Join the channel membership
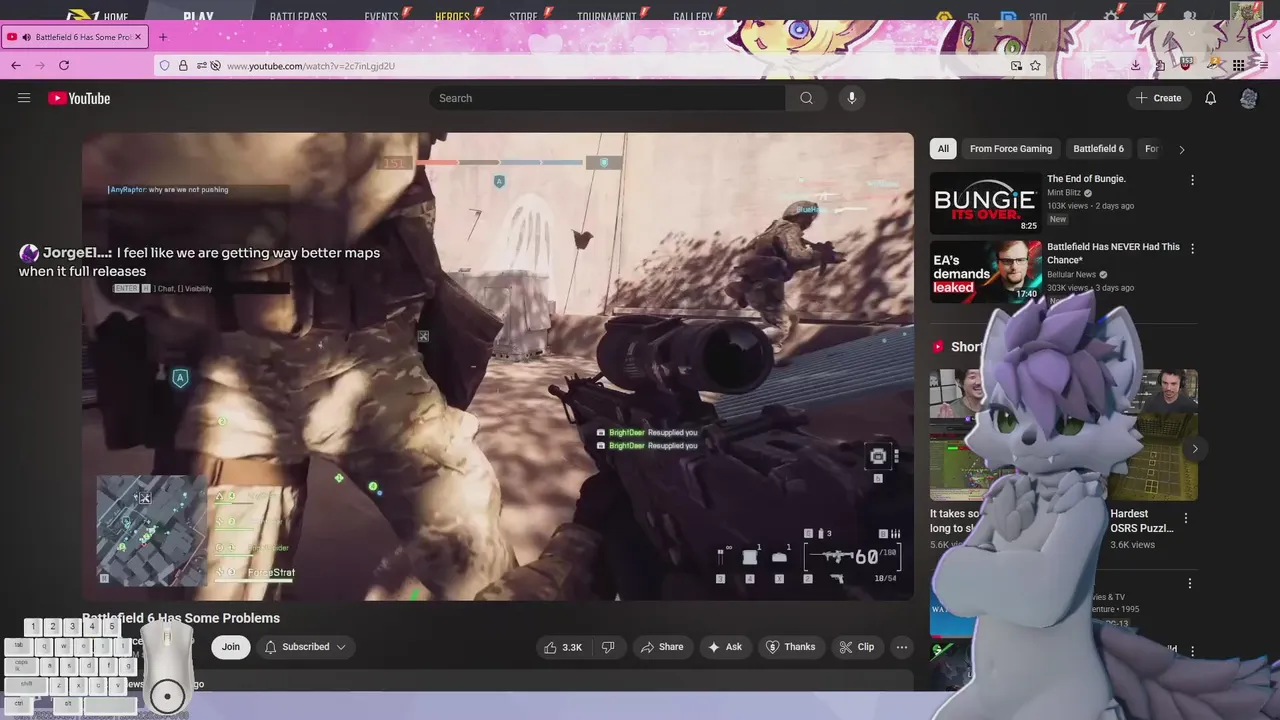The width and height of the screenshot is (1280, 720). click(x=231, y=647)
